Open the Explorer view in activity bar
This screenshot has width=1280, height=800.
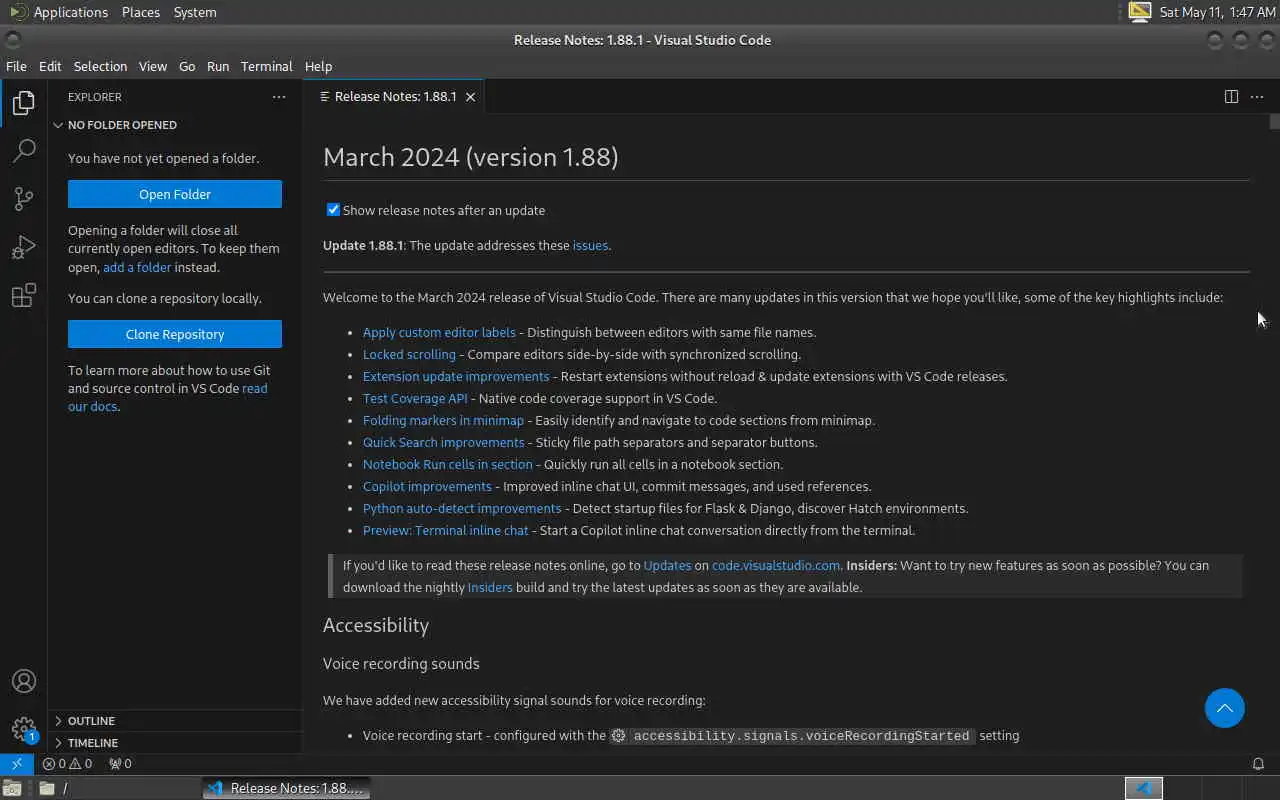(24, 103)
